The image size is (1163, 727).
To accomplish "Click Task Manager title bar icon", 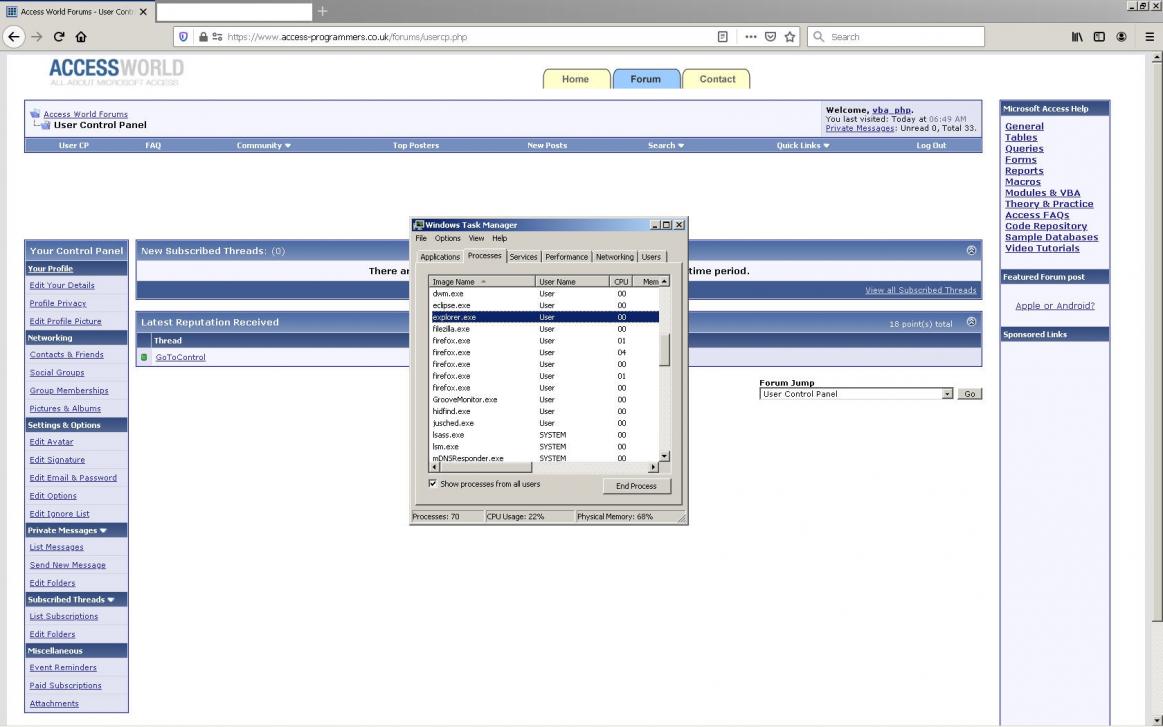I will coord(418,225).
